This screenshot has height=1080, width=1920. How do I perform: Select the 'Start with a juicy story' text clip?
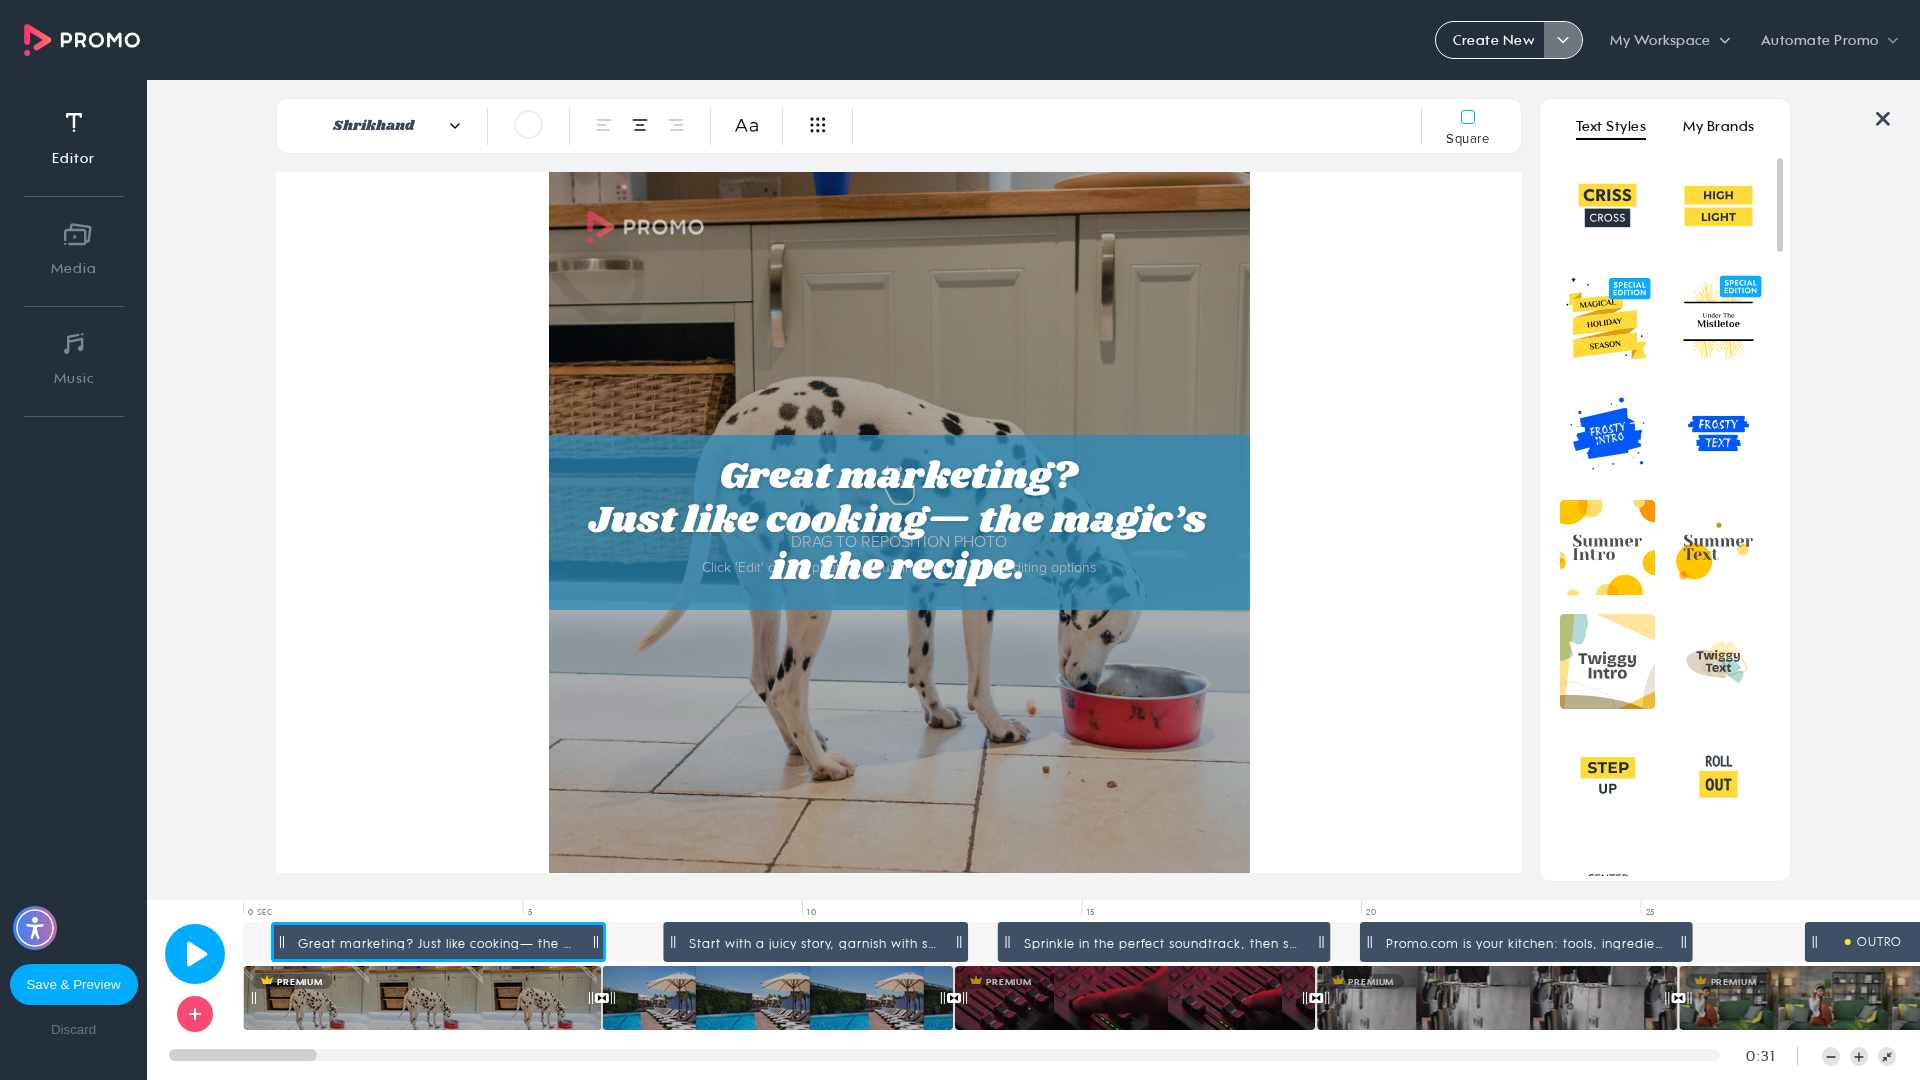815,942
